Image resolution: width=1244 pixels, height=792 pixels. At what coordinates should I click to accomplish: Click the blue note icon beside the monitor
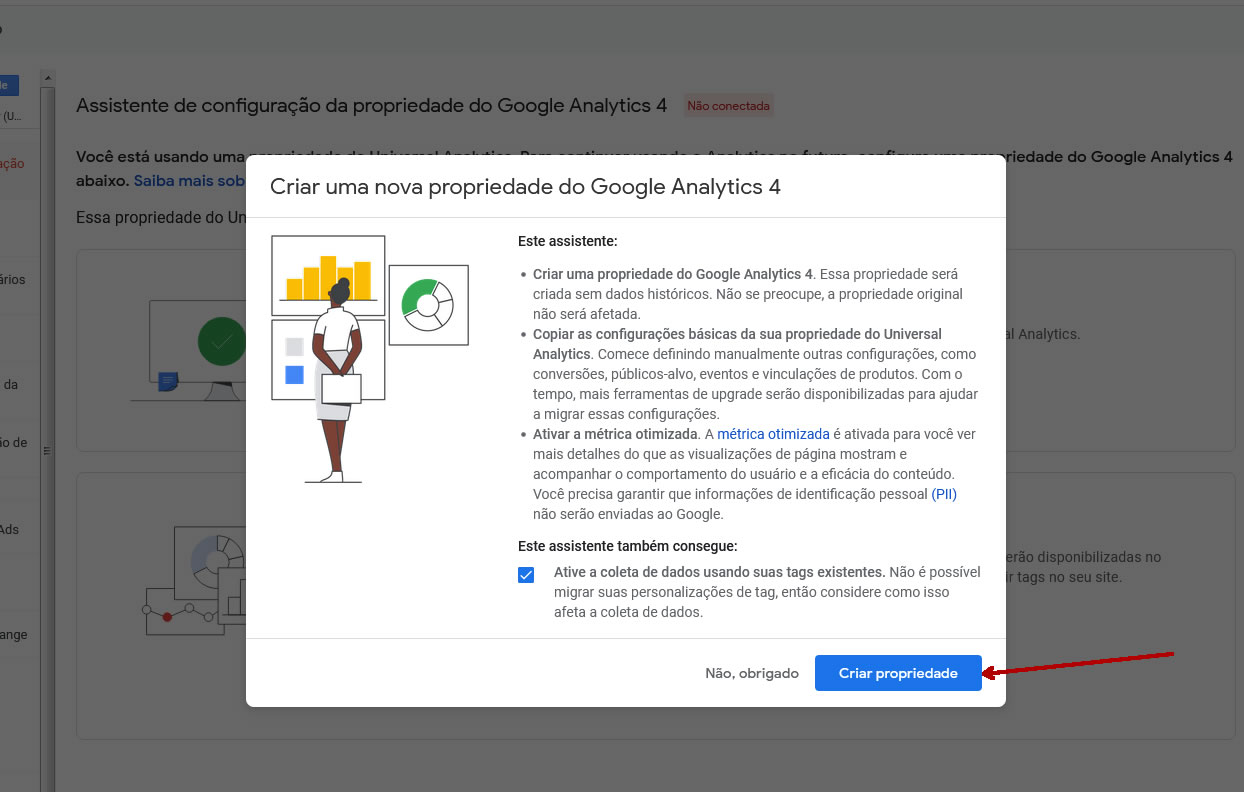[168, 381]
